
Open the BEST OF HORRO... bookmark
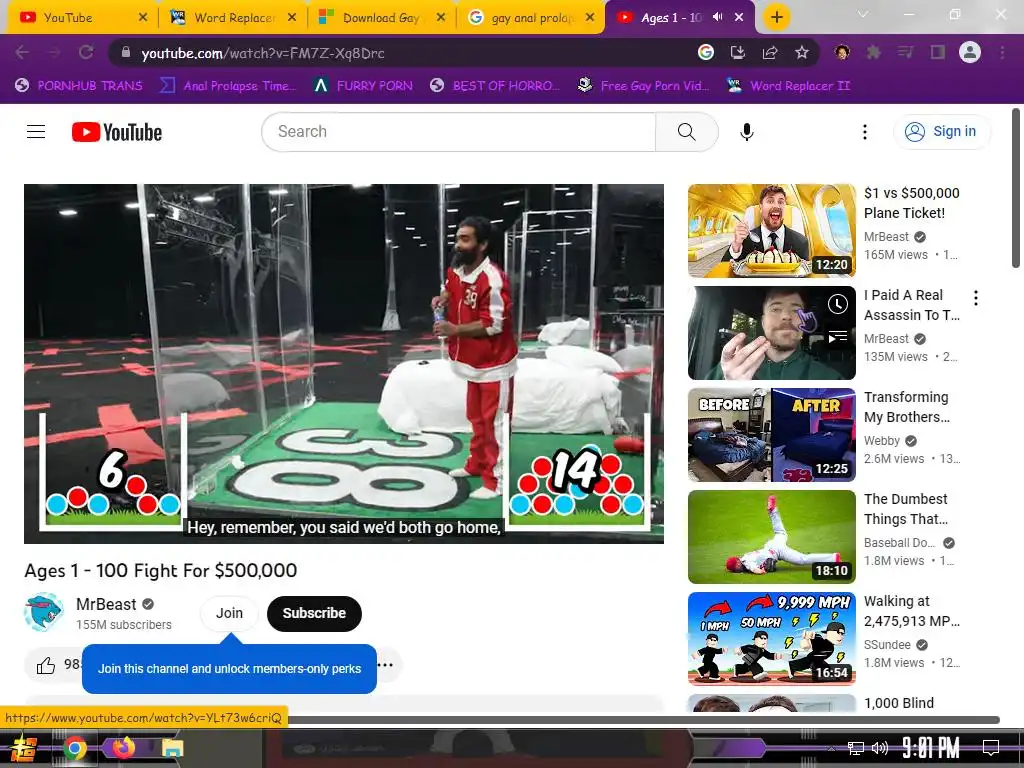click(x=495, y=86)
